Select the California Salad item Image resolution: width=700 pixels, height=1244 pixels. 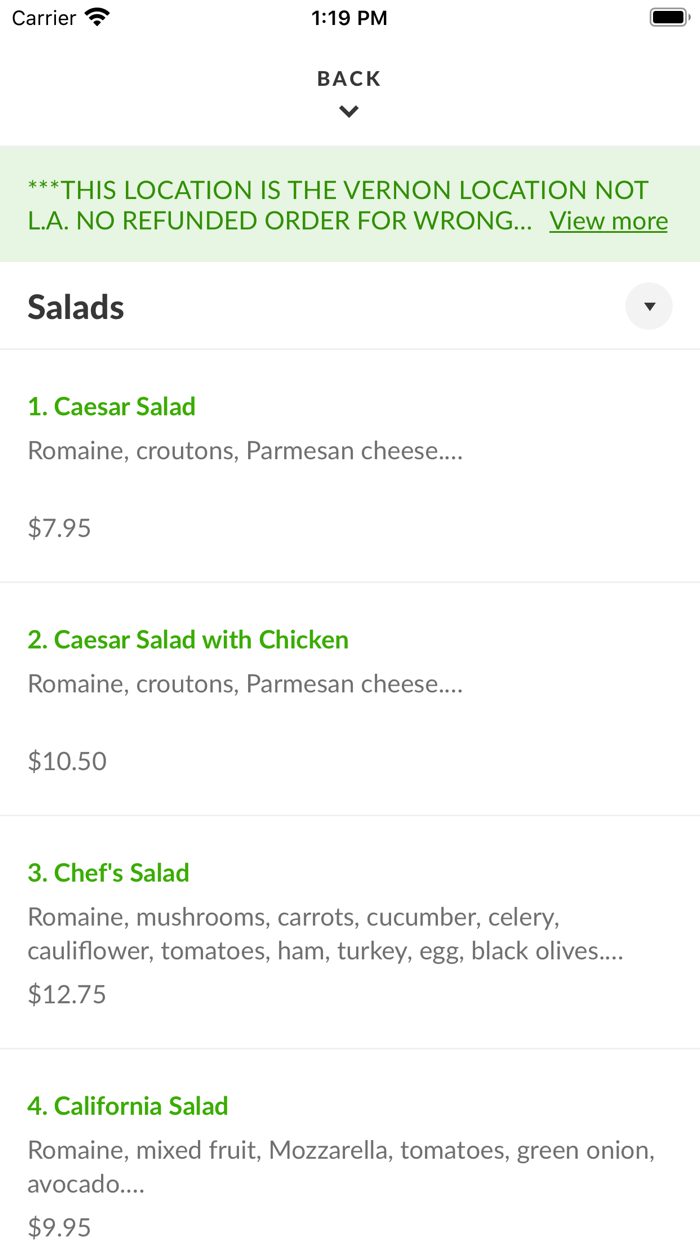point(127,1105)
